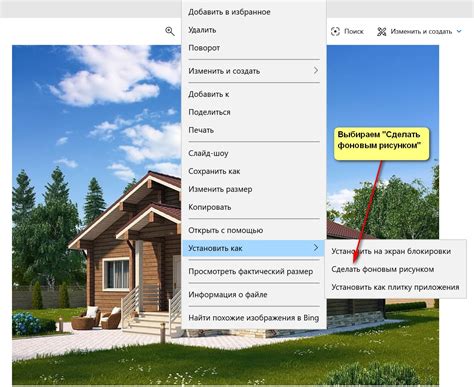The height and width of the screenshot is (387, 474).
Task: Expand the Изменить и создать toolbar chevron
Action: 459,31
